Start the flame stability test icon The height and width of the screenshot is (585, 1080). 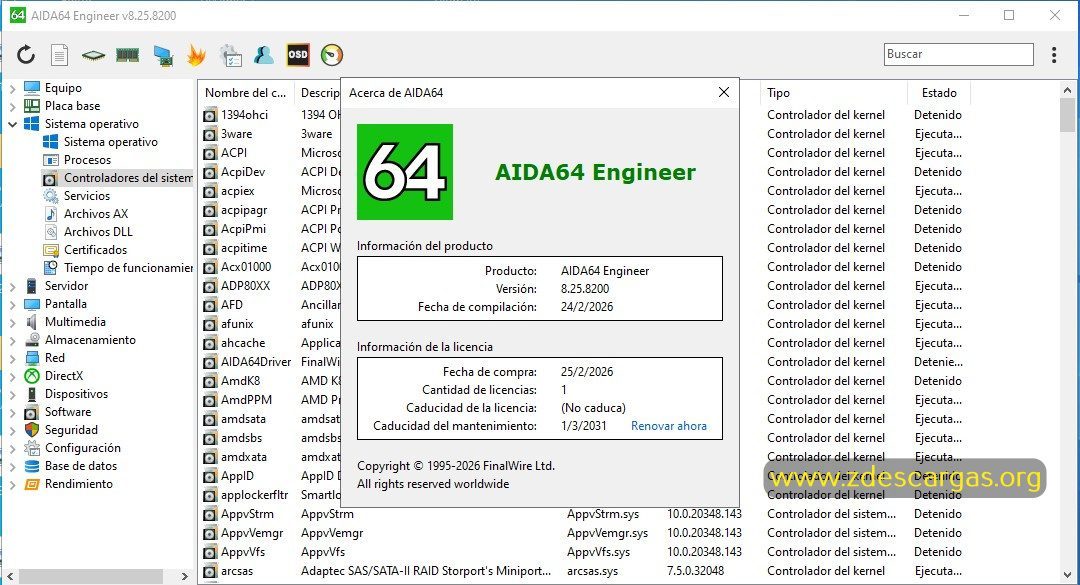(x=196, y=55)
